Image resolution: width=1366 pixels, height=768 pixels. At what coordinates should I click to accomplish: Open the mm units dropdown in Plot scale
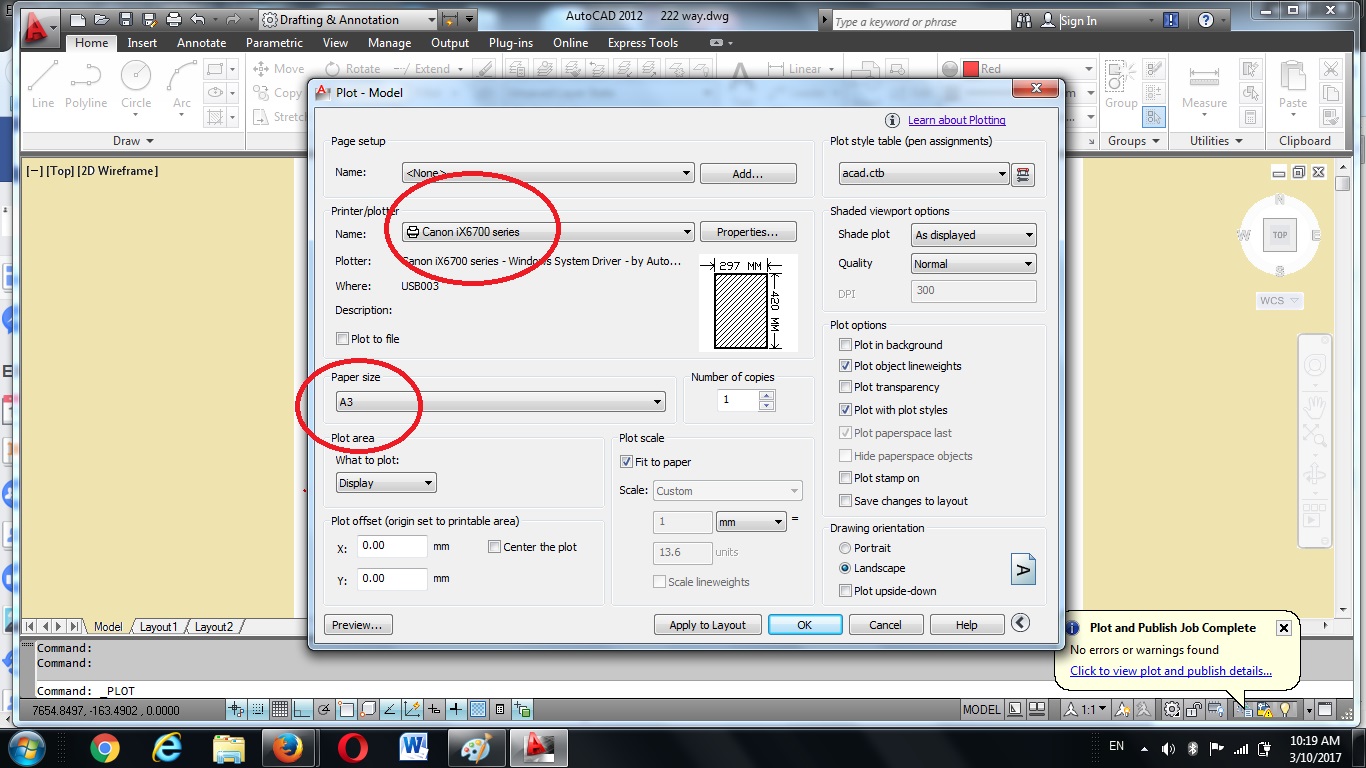752,522
